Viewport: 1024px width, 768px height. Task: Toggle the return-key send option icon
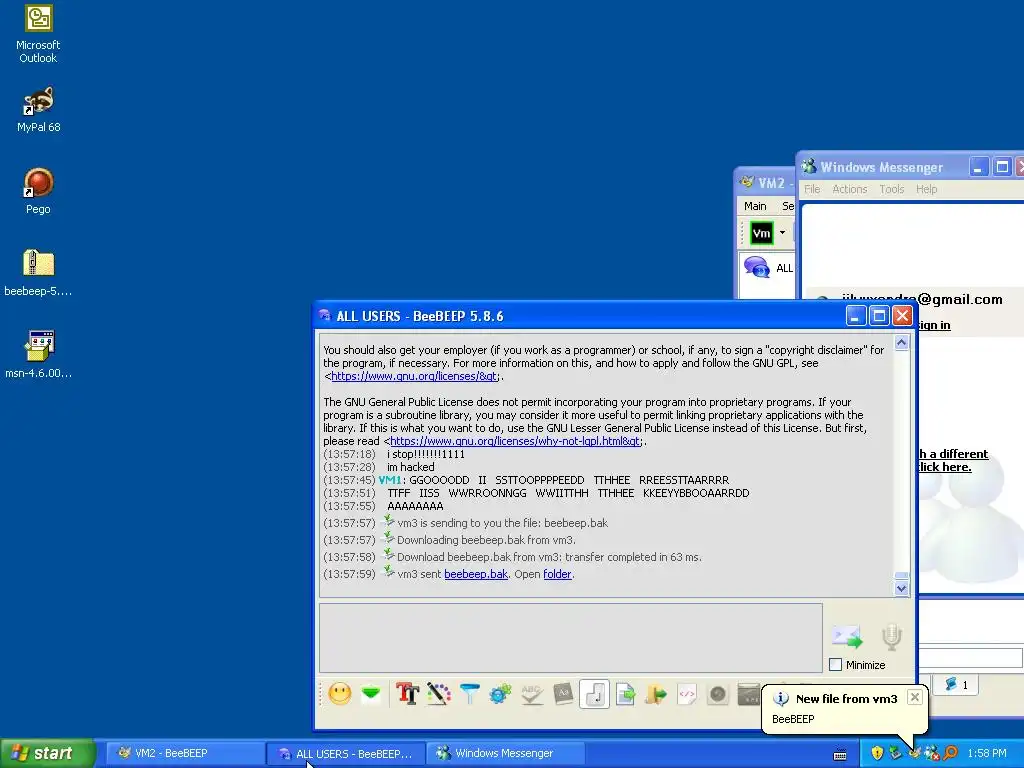tap(594, 694)
